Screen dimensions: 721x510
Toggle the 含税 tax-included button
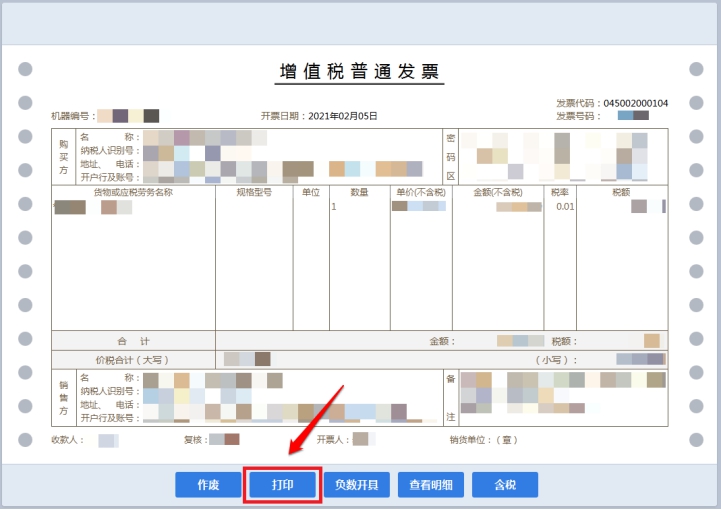click(x=505, y=485)
